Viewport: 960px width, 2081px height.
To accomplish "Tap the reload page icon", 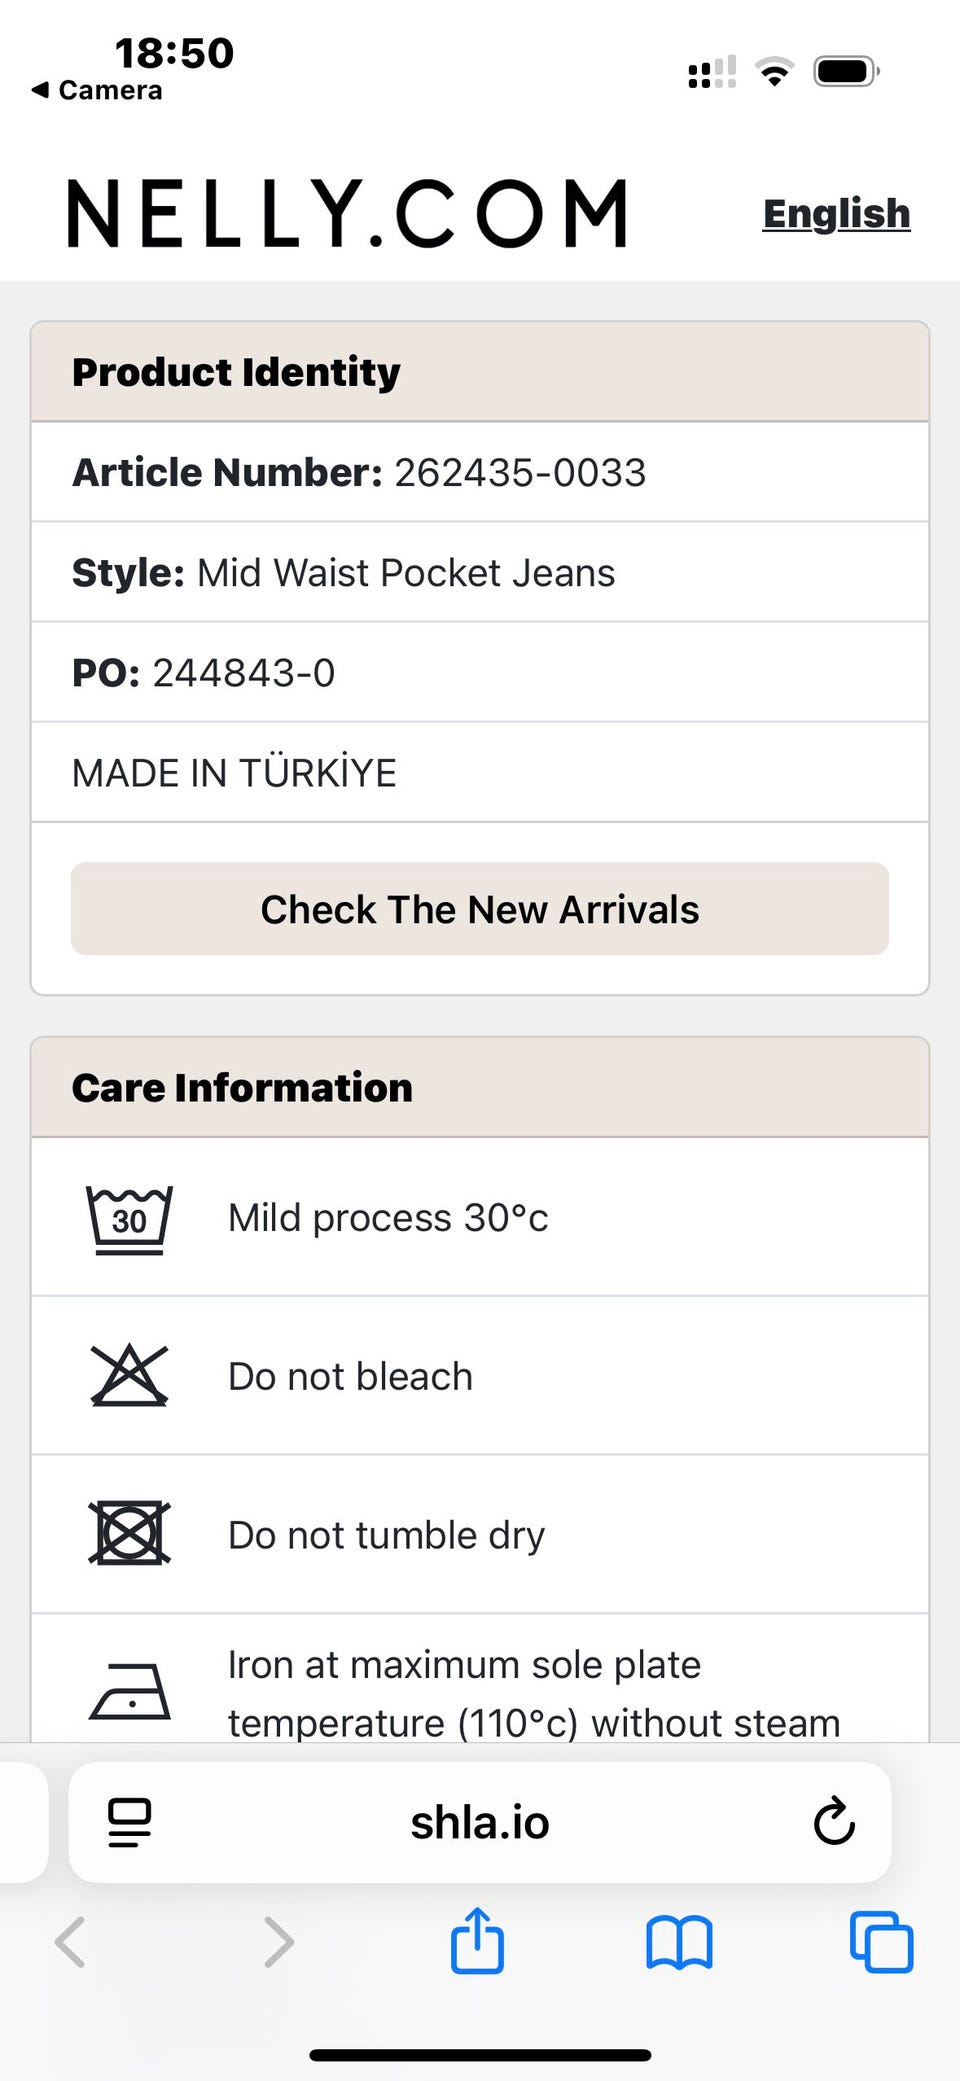I will 834,1822.
